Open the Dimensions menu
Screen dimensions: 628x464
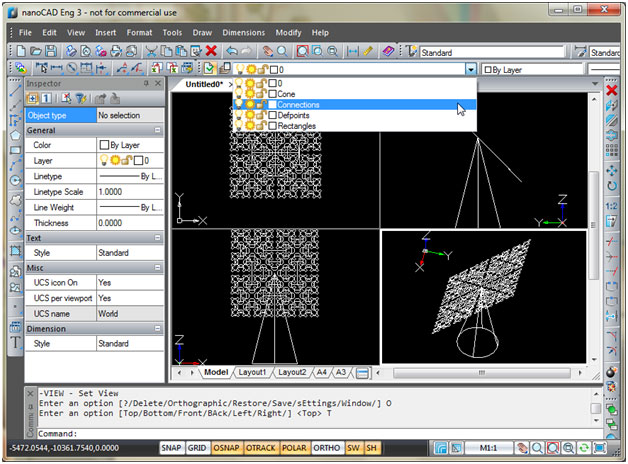point(243,32)
